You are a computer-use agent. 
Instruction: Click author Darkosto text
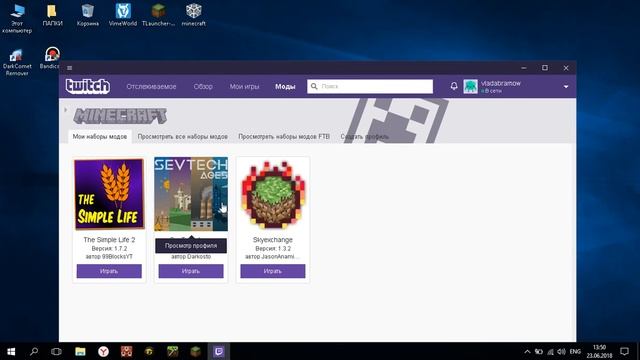pyautogui.click(x=191, y=257)
